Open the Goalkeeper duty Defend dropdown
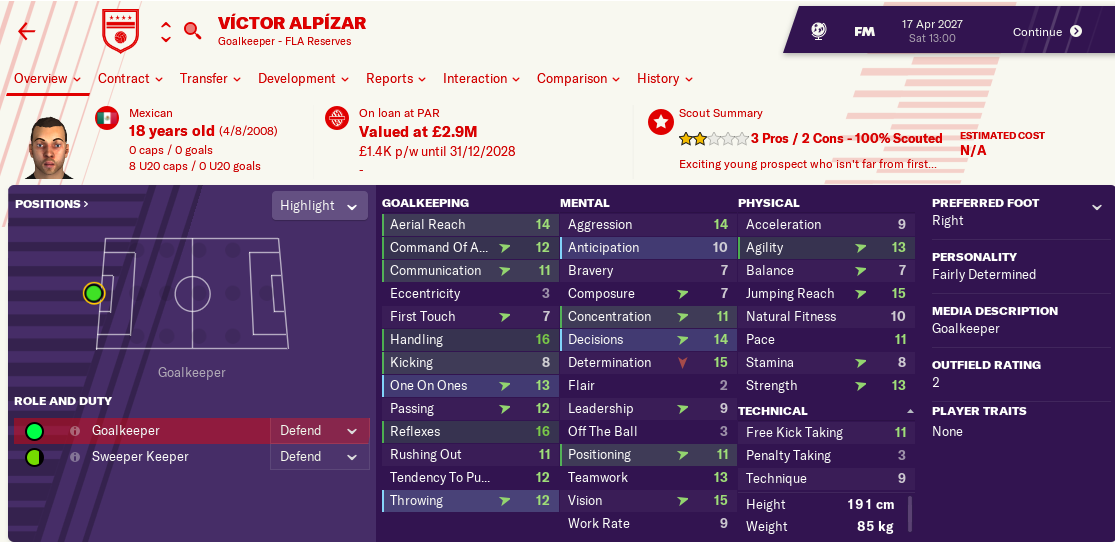The width and height of the screenshot is (1115, 542). [319, 431]
